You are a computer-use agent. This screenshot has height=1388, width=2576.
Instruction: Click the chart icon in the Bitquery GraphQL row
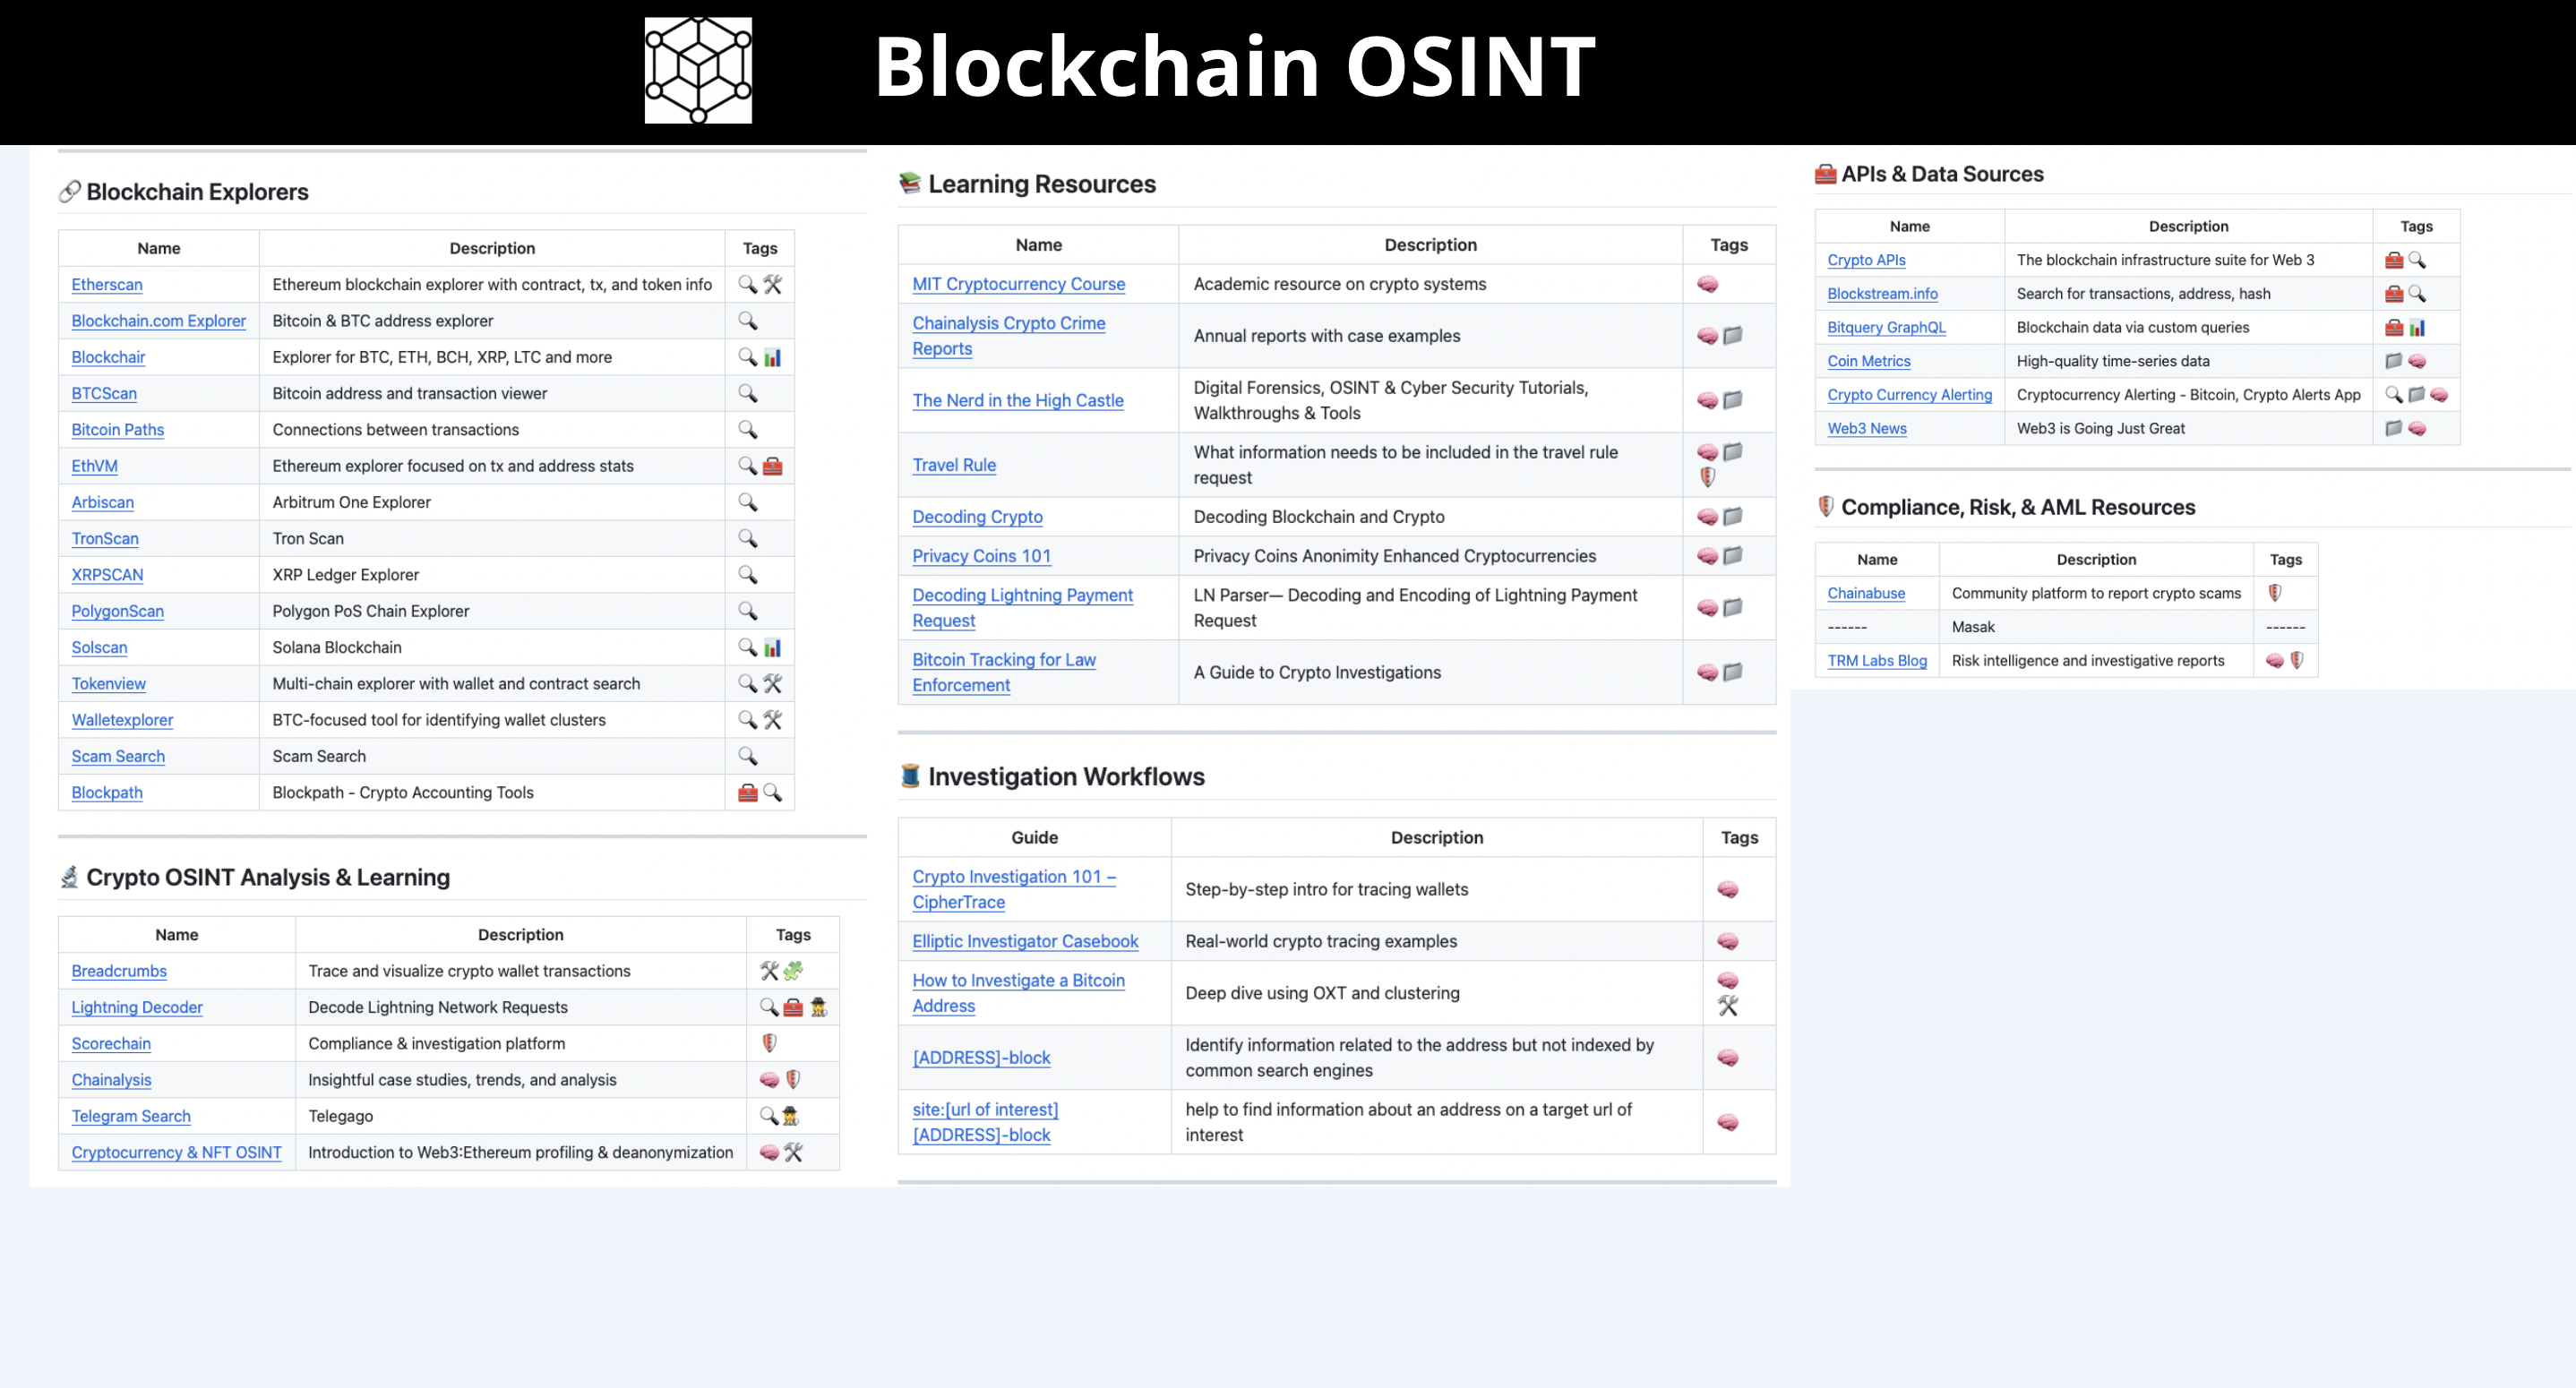pos(2417,327)
